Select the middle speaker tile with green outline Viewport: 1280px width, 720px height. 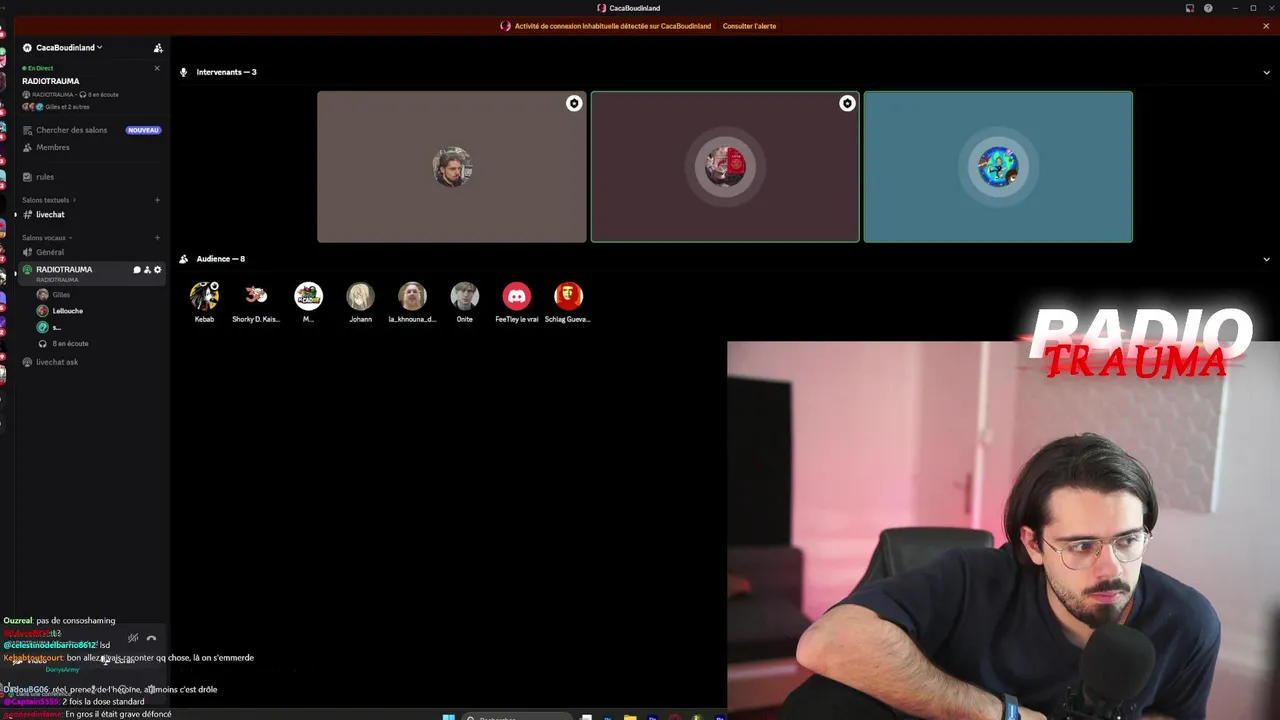tap(725, 167)
